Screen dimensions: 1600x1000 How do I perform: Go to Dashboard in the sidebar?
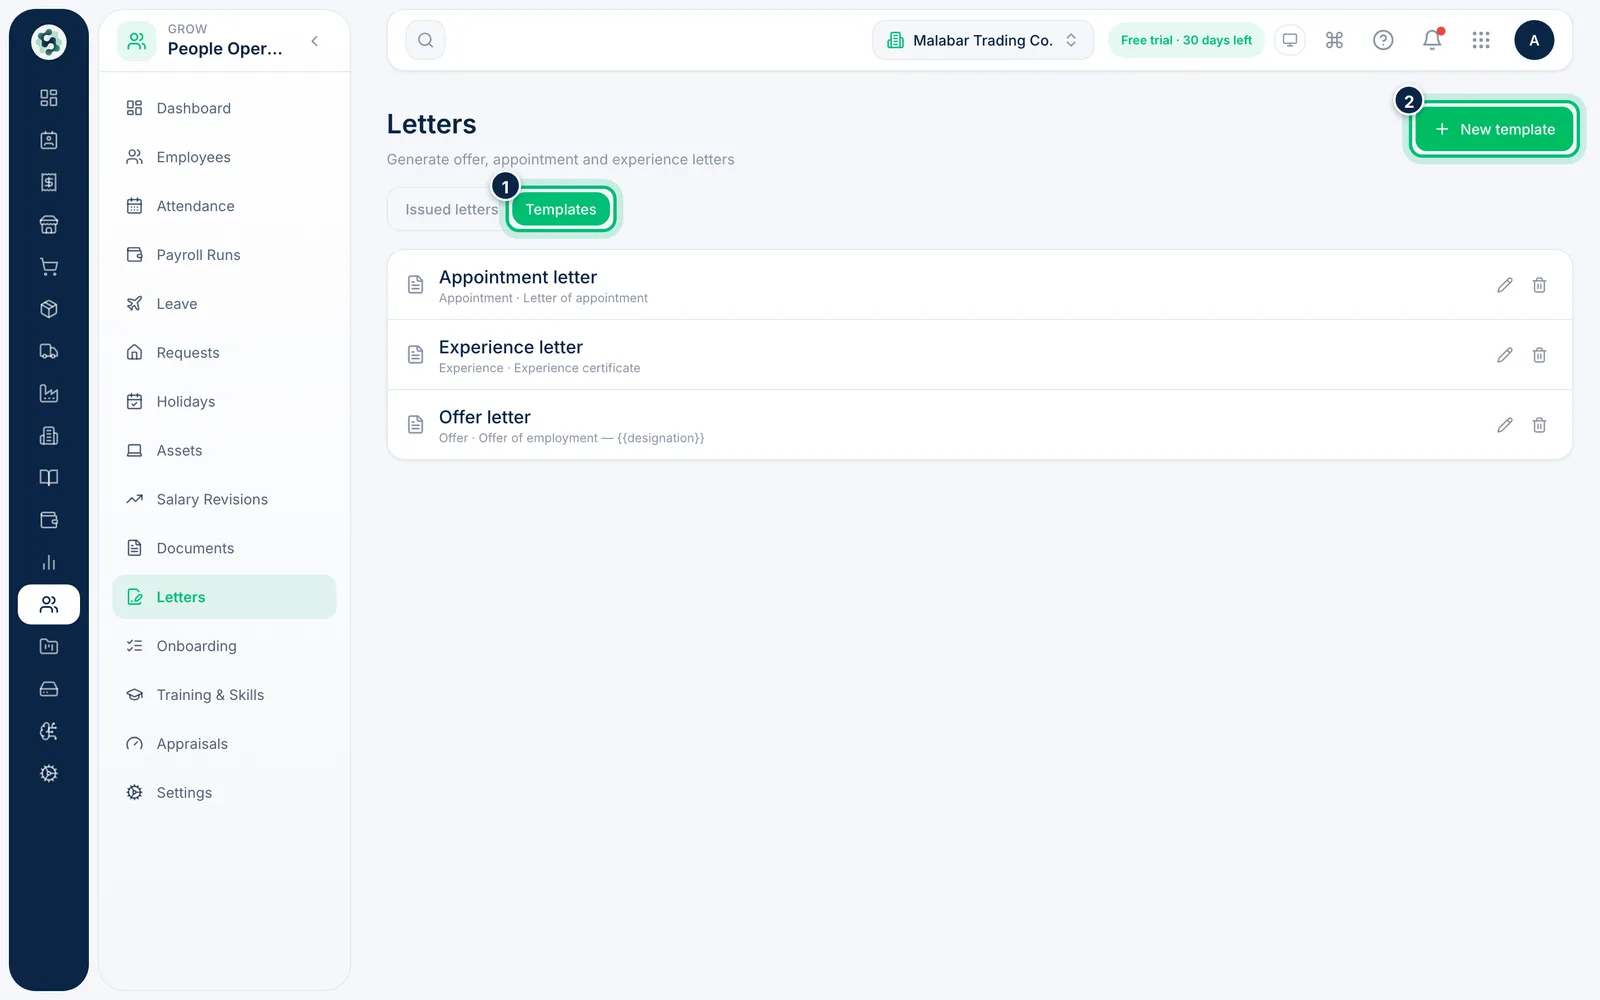click(x=224, y=108)
